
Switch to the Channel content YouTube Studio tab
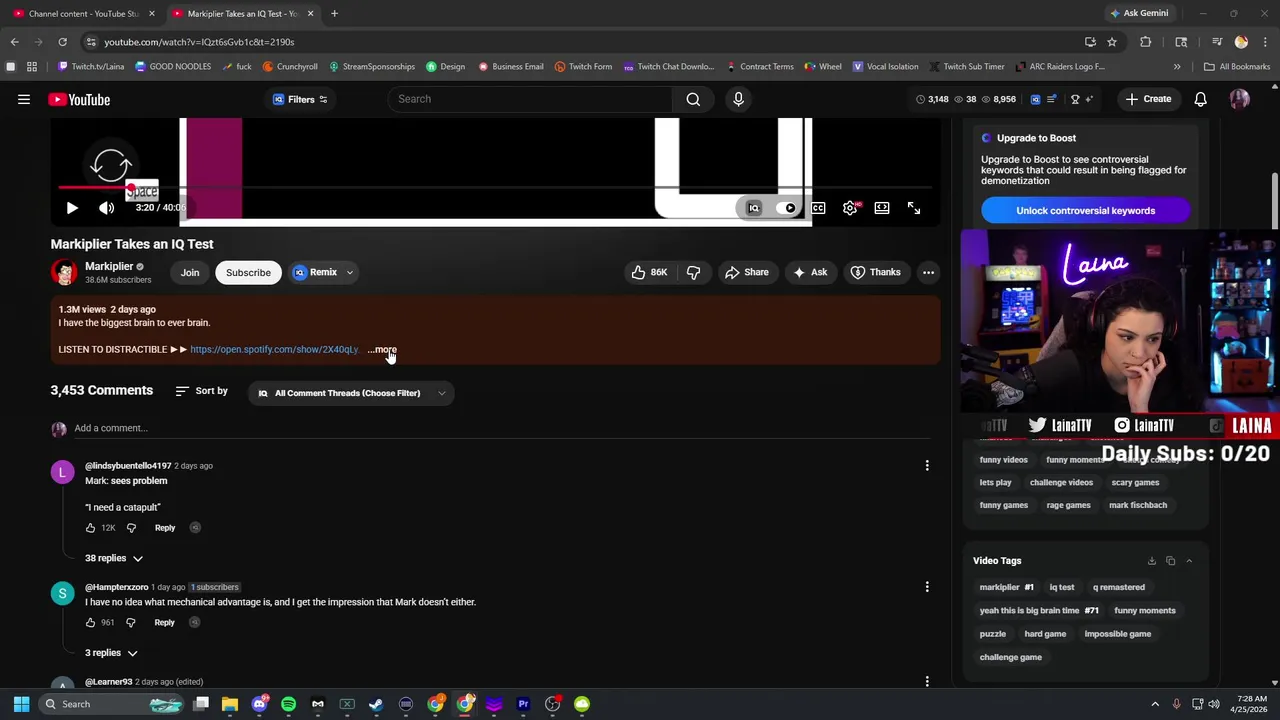pos(83,13)
